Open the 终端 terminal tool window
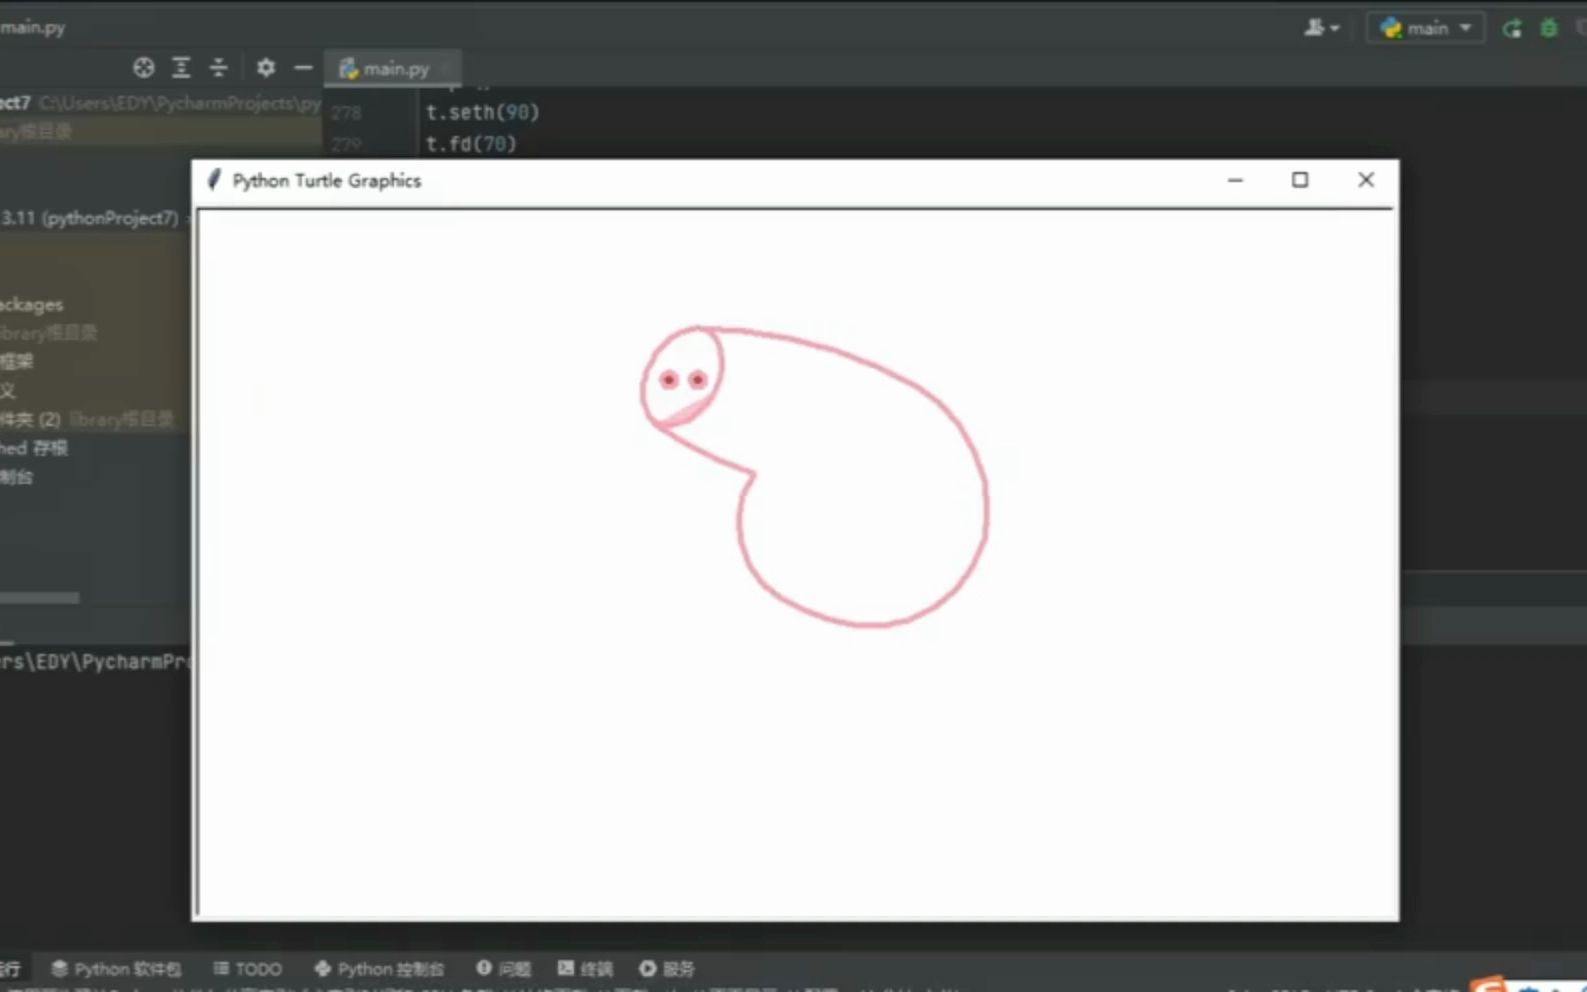Viewport: 1587px width, 992px height. coord(585,968)
